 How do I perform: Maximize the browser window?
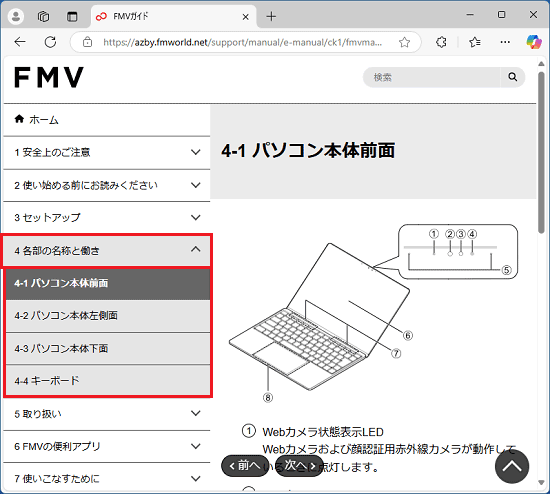tap(502, 15)
